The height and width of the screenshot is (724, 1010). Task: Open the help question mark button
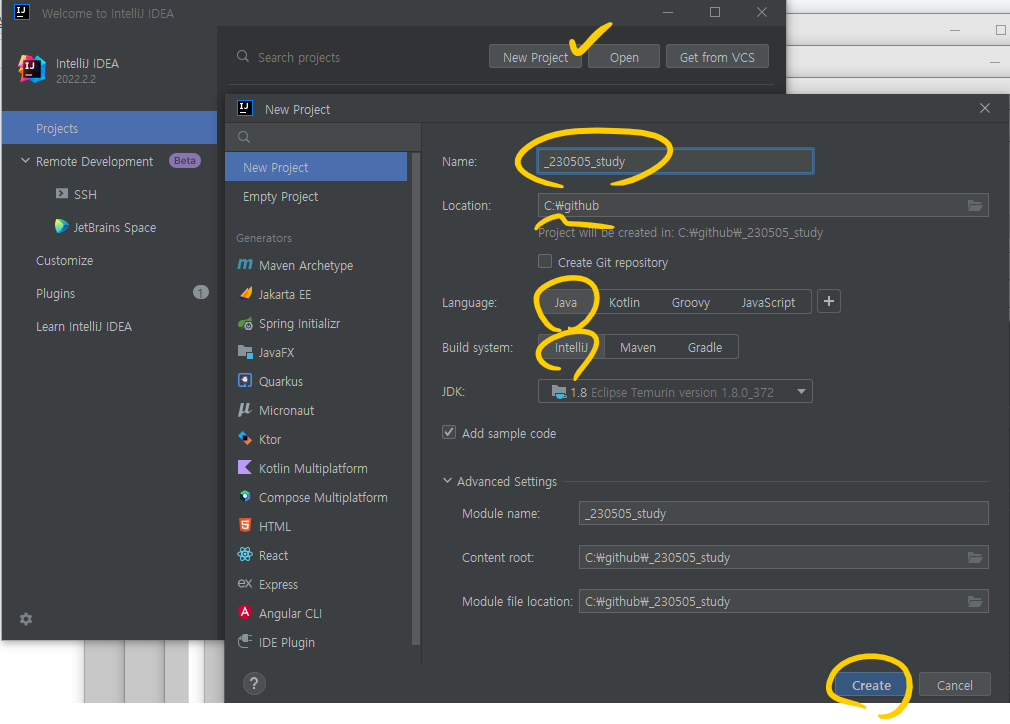(254, 683)
